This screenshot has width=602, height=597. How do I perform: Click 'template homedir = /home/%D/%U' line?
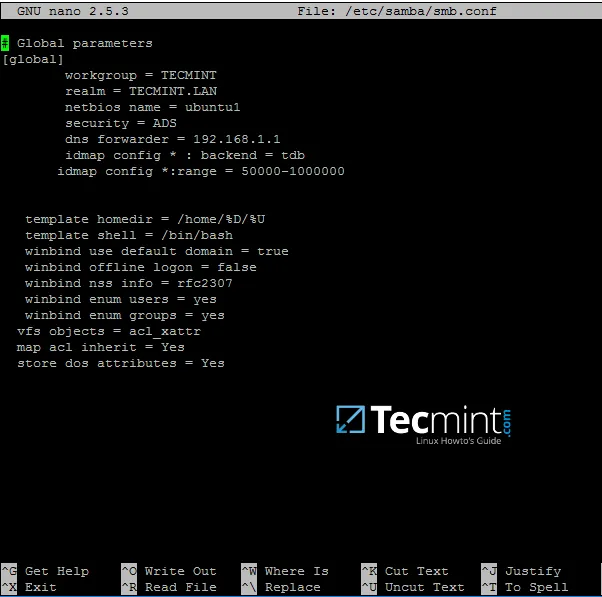click(x=145, y=220)
